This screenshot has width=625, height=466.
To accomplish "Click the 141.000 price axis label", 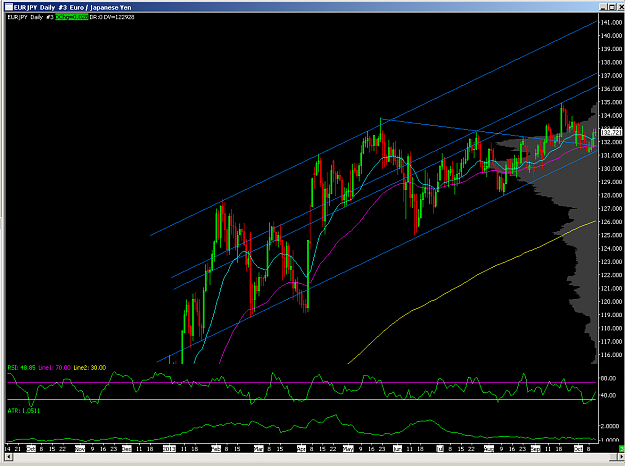I will pos(612,22).
